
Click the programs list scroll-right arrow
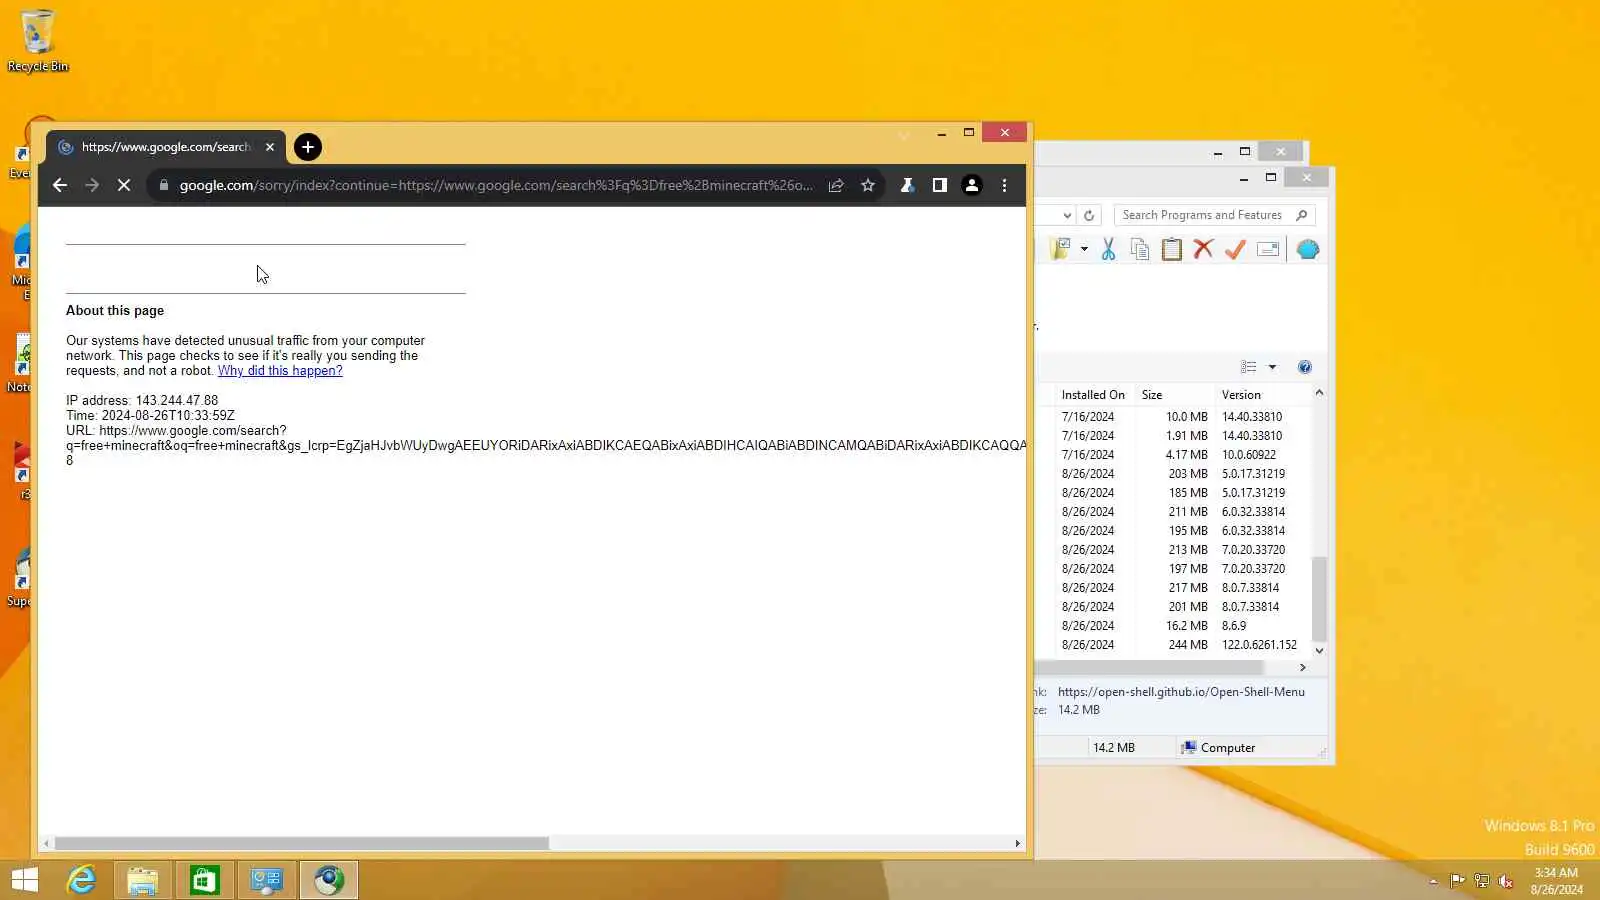1302,667
